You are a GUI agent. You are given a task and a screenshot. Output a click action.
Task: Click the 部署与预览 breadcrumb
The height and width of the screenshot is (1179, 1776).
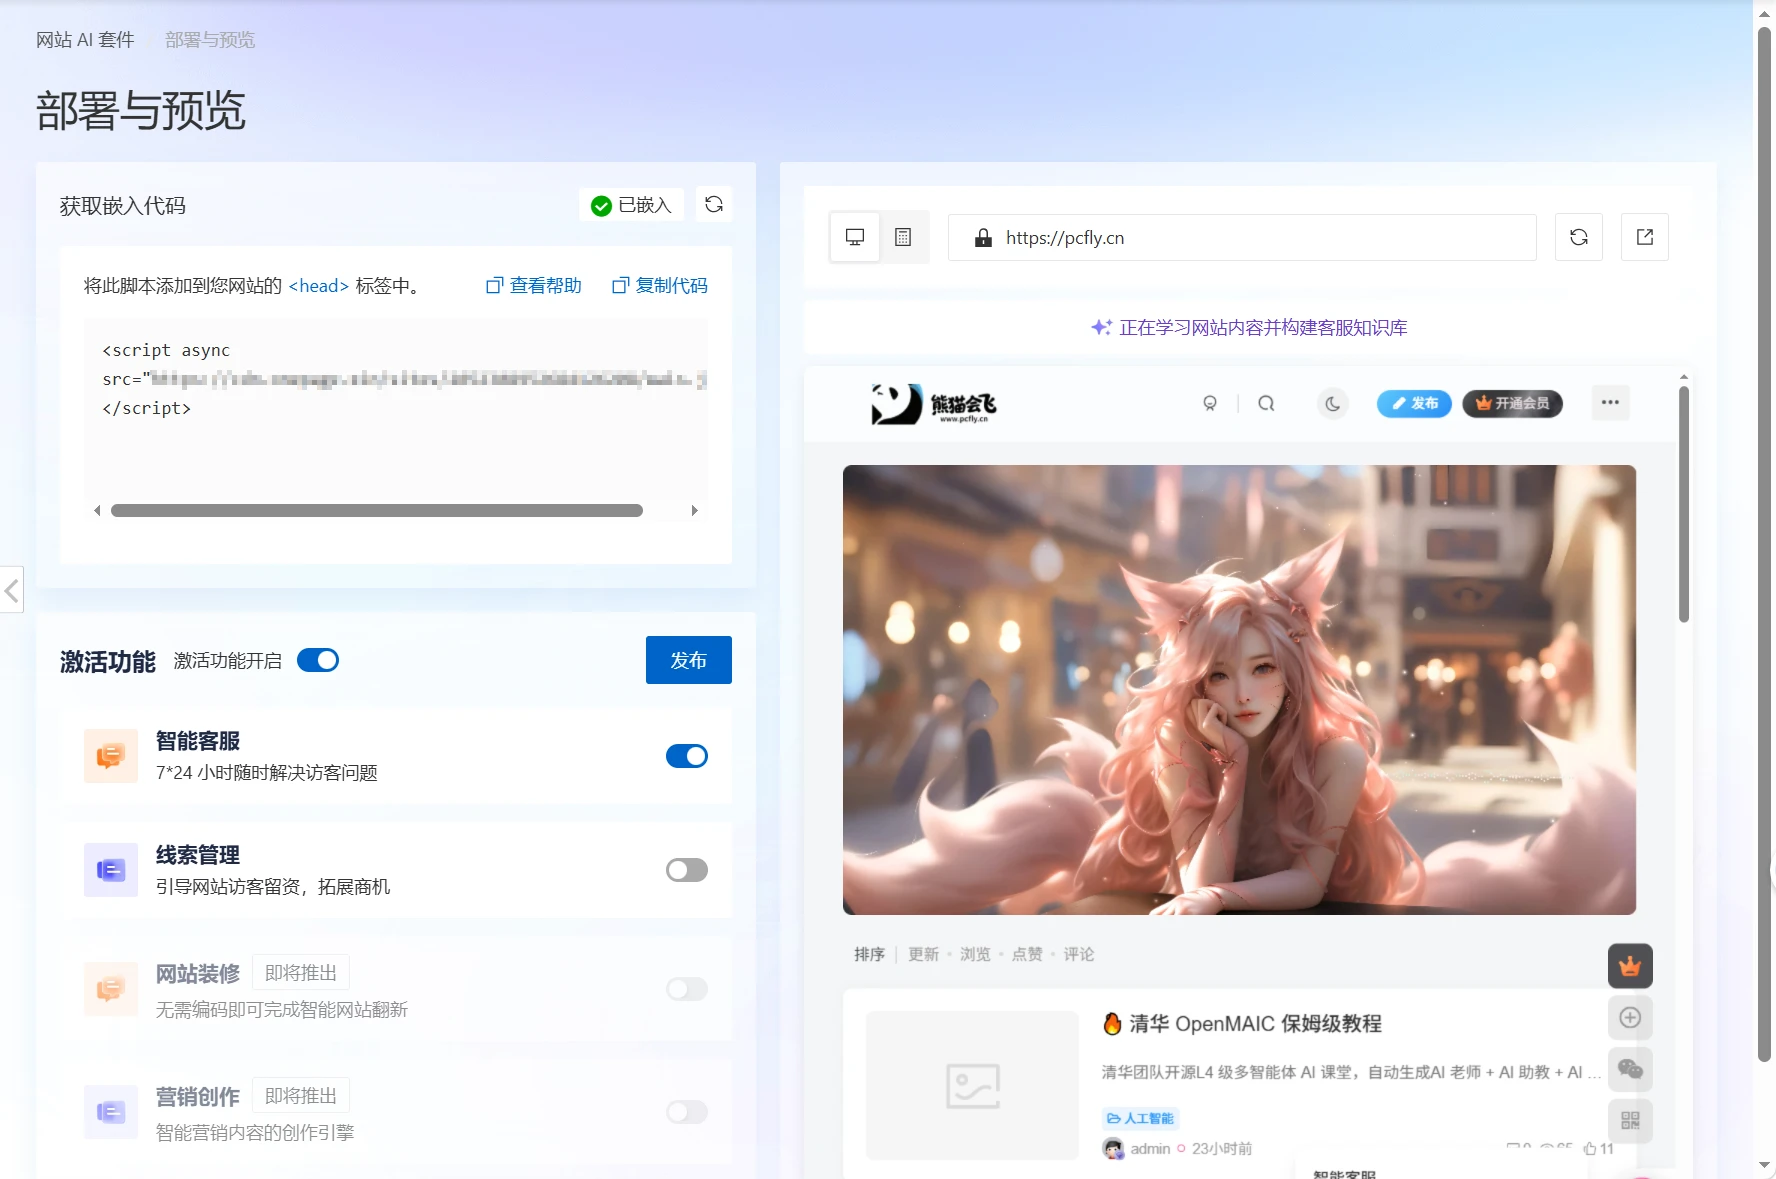210,40
